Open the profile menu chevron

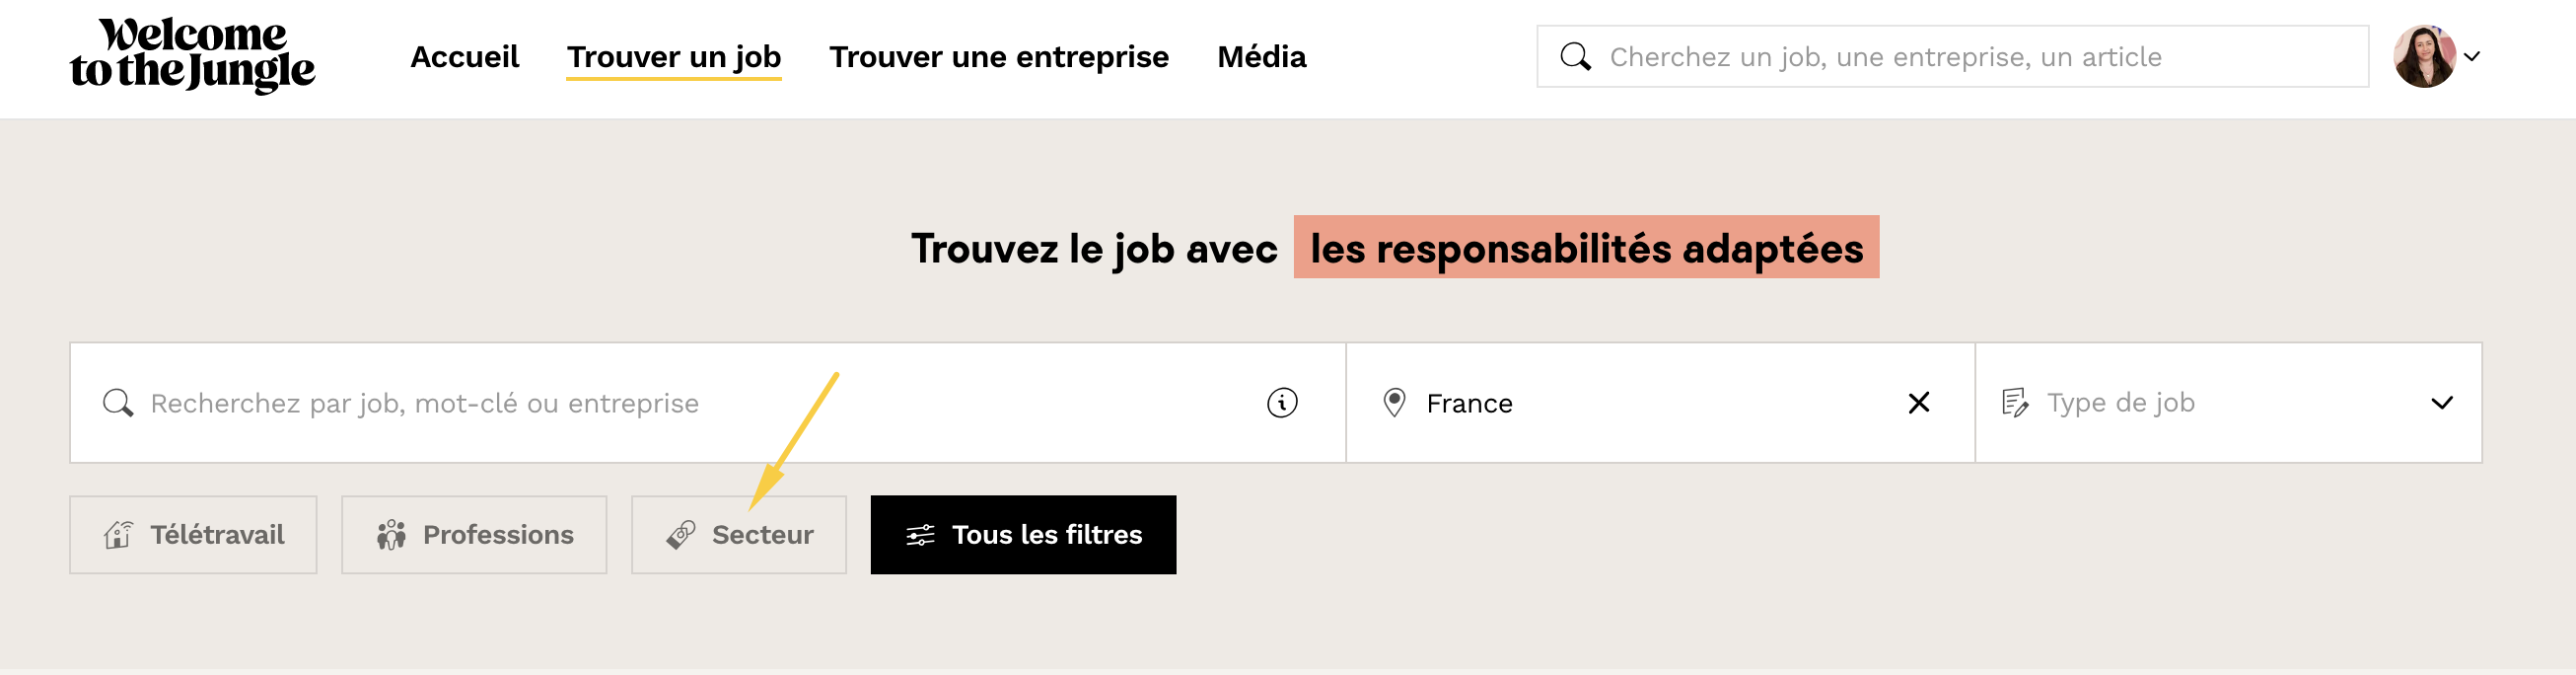tap(2472, 57)
